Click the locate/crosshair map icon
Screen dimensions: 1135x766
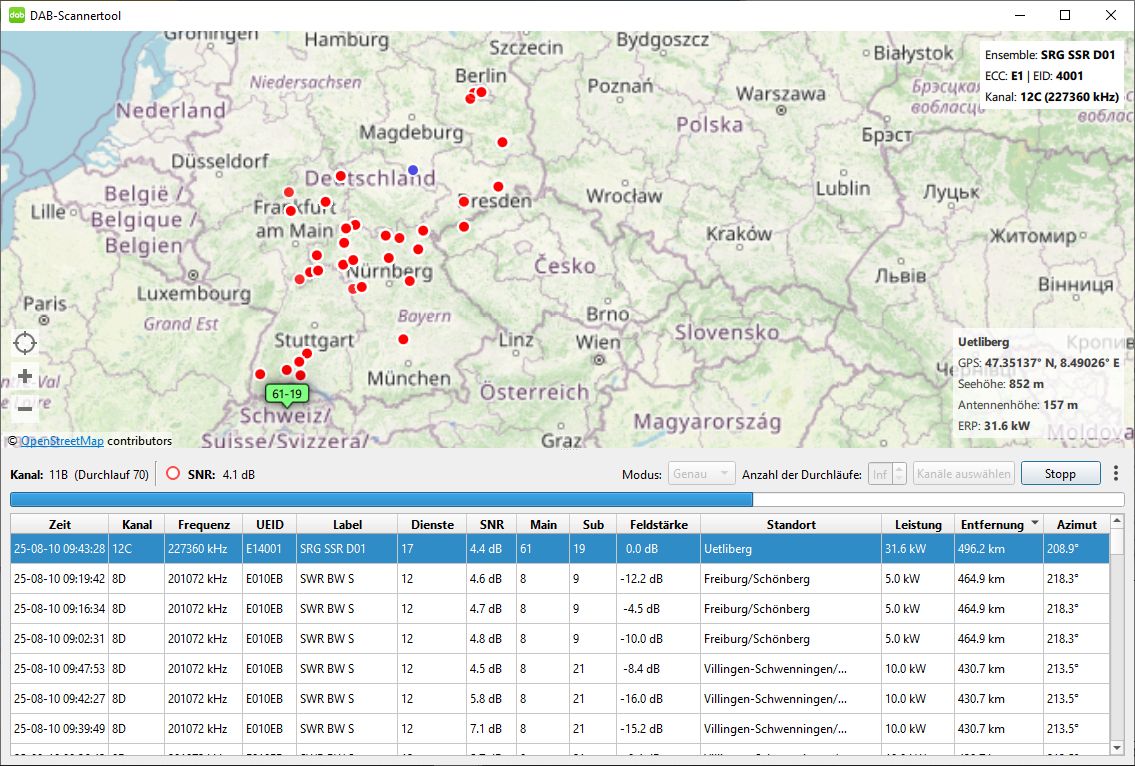coord(25,344)
